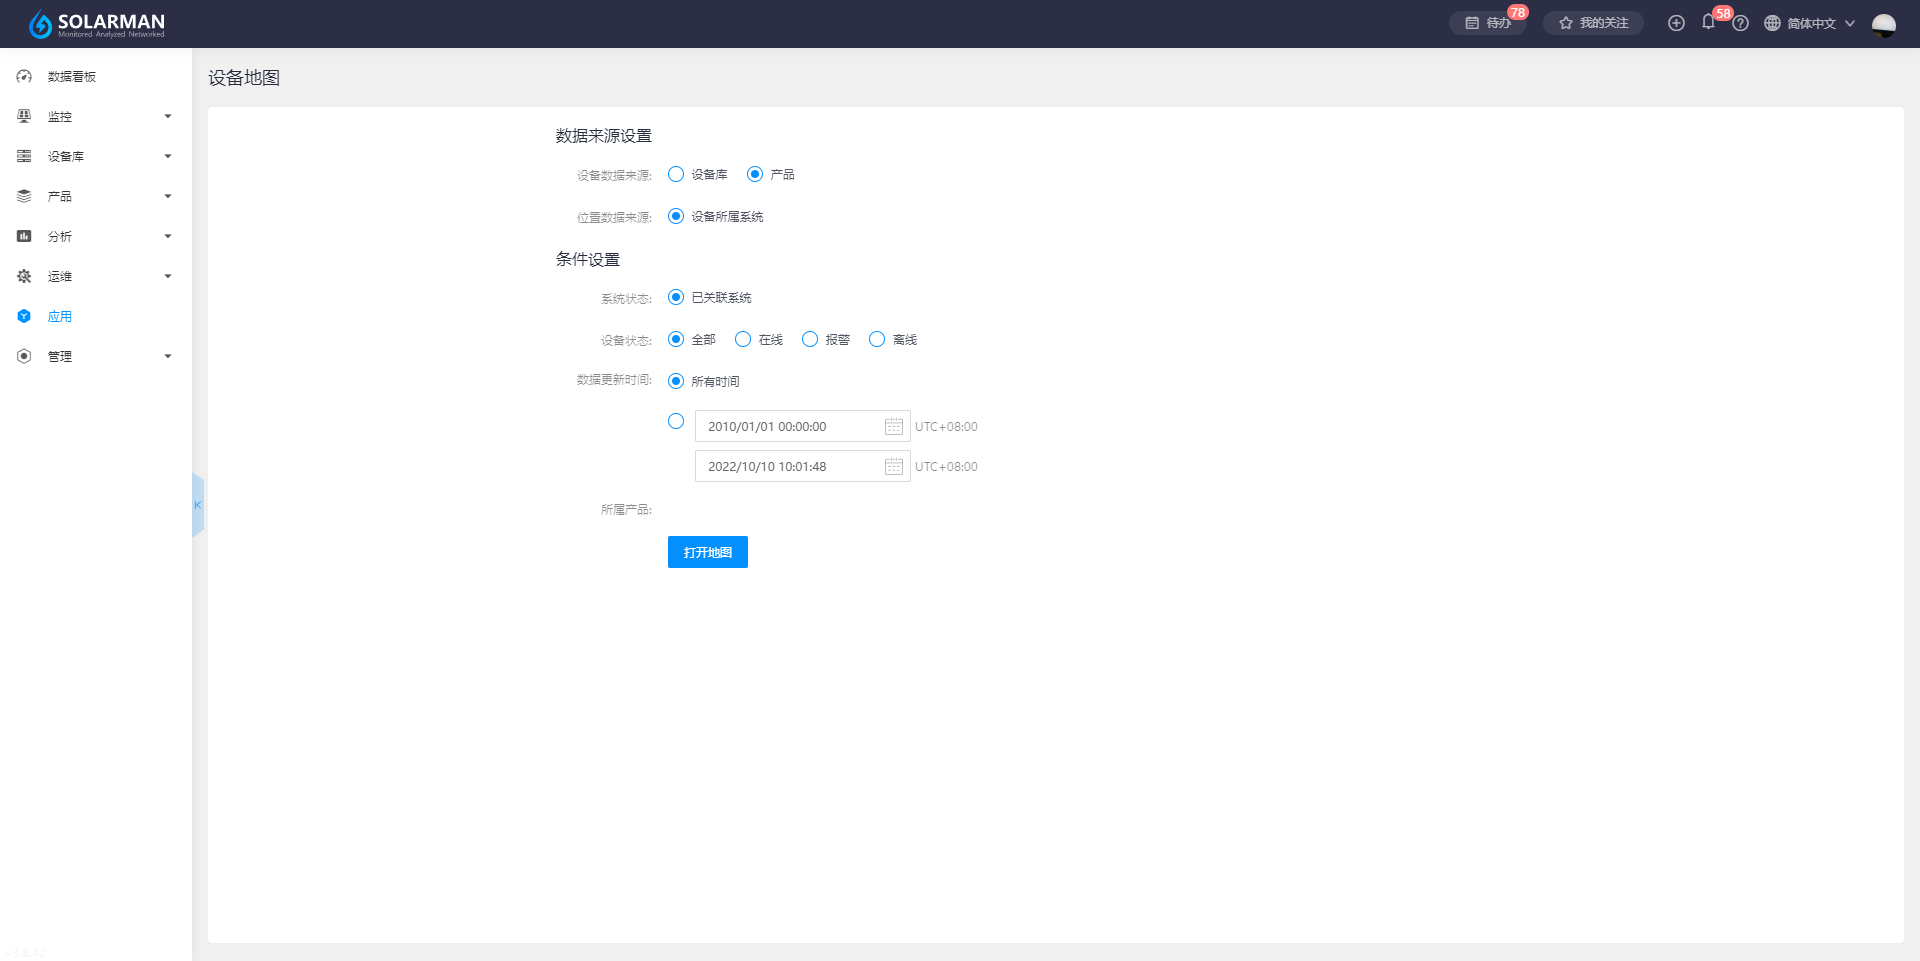Click the plus add icon in header

(1676, 23)
